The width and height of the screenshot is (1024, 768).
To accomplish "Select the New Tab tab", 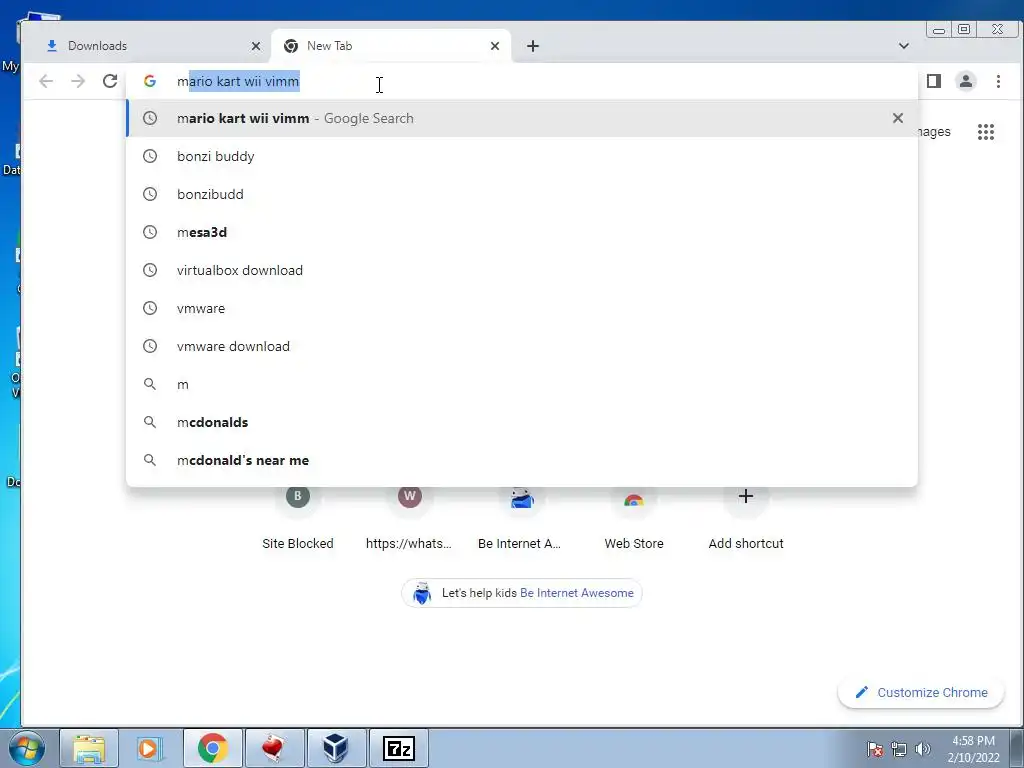I will click(x=391, y=46).
